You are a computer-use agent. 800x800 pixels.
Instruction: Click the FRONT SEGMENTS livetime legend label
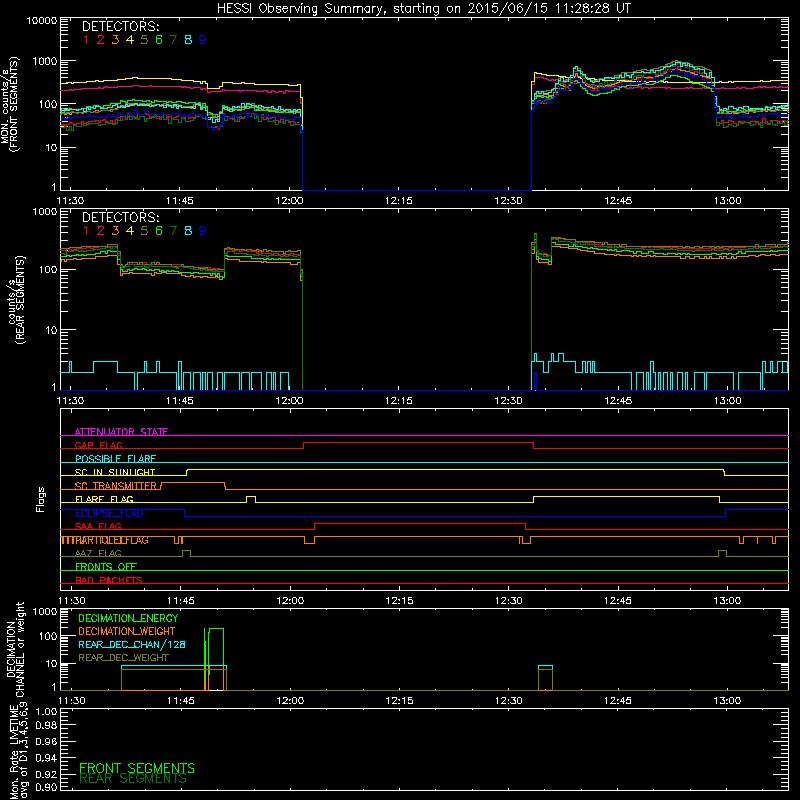[x=137, y=768]
